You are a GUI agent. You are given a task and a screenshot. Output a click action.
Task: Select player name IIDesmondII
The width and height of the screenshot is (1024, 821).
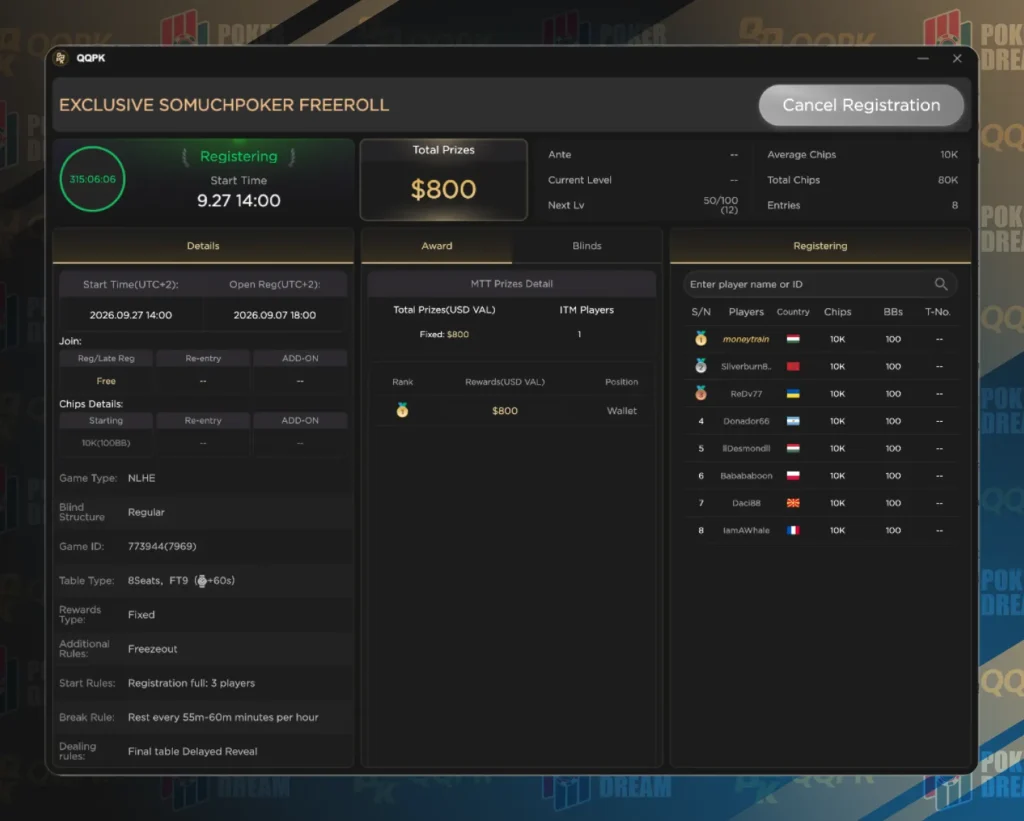coord(746,449)
